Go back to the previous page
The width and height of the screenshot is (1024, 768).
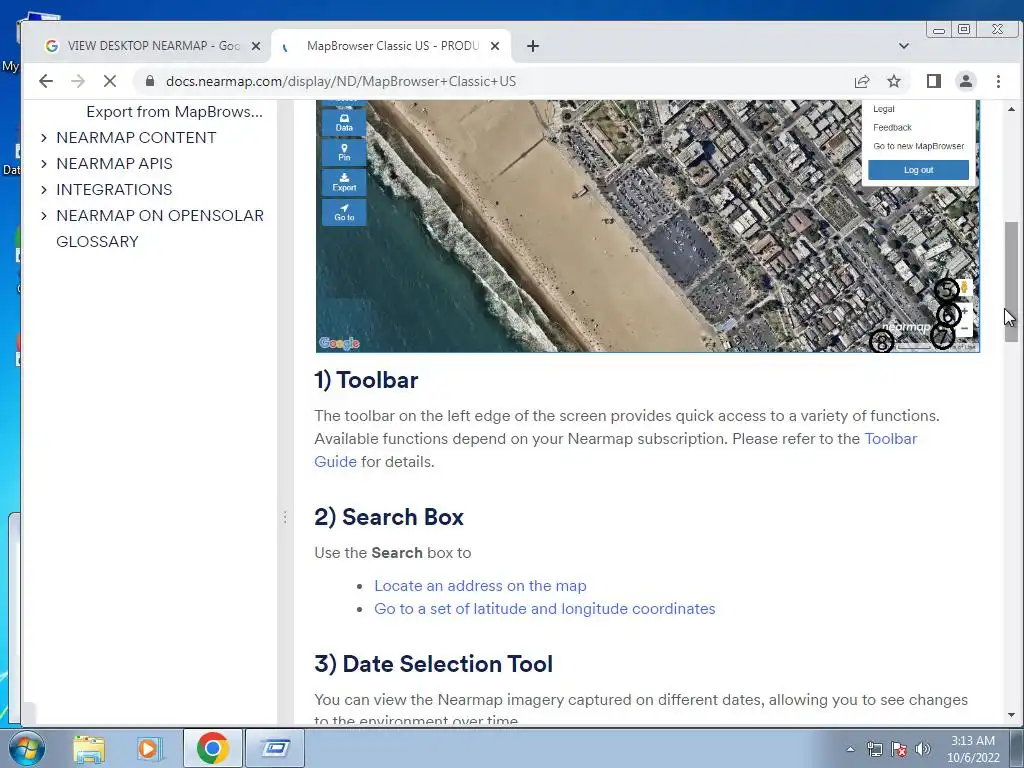point(46,81)
